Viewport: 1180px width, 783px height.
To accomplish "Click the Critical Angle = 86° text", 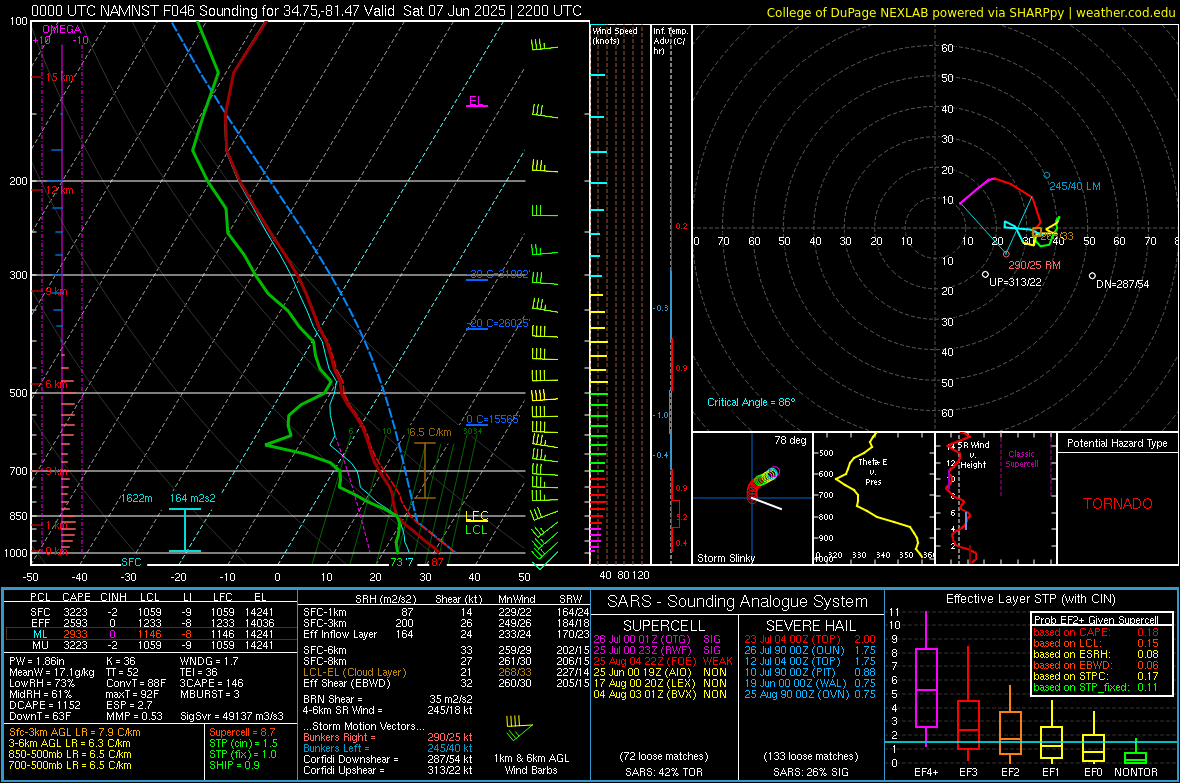I will (x=751, y=402).
